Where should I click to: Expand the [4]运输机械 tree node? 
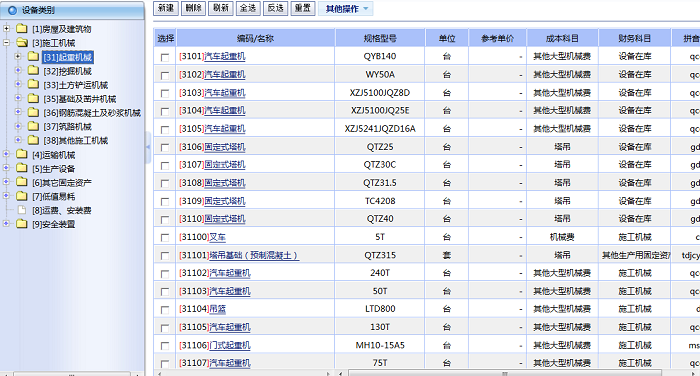[x=6, y=154]
